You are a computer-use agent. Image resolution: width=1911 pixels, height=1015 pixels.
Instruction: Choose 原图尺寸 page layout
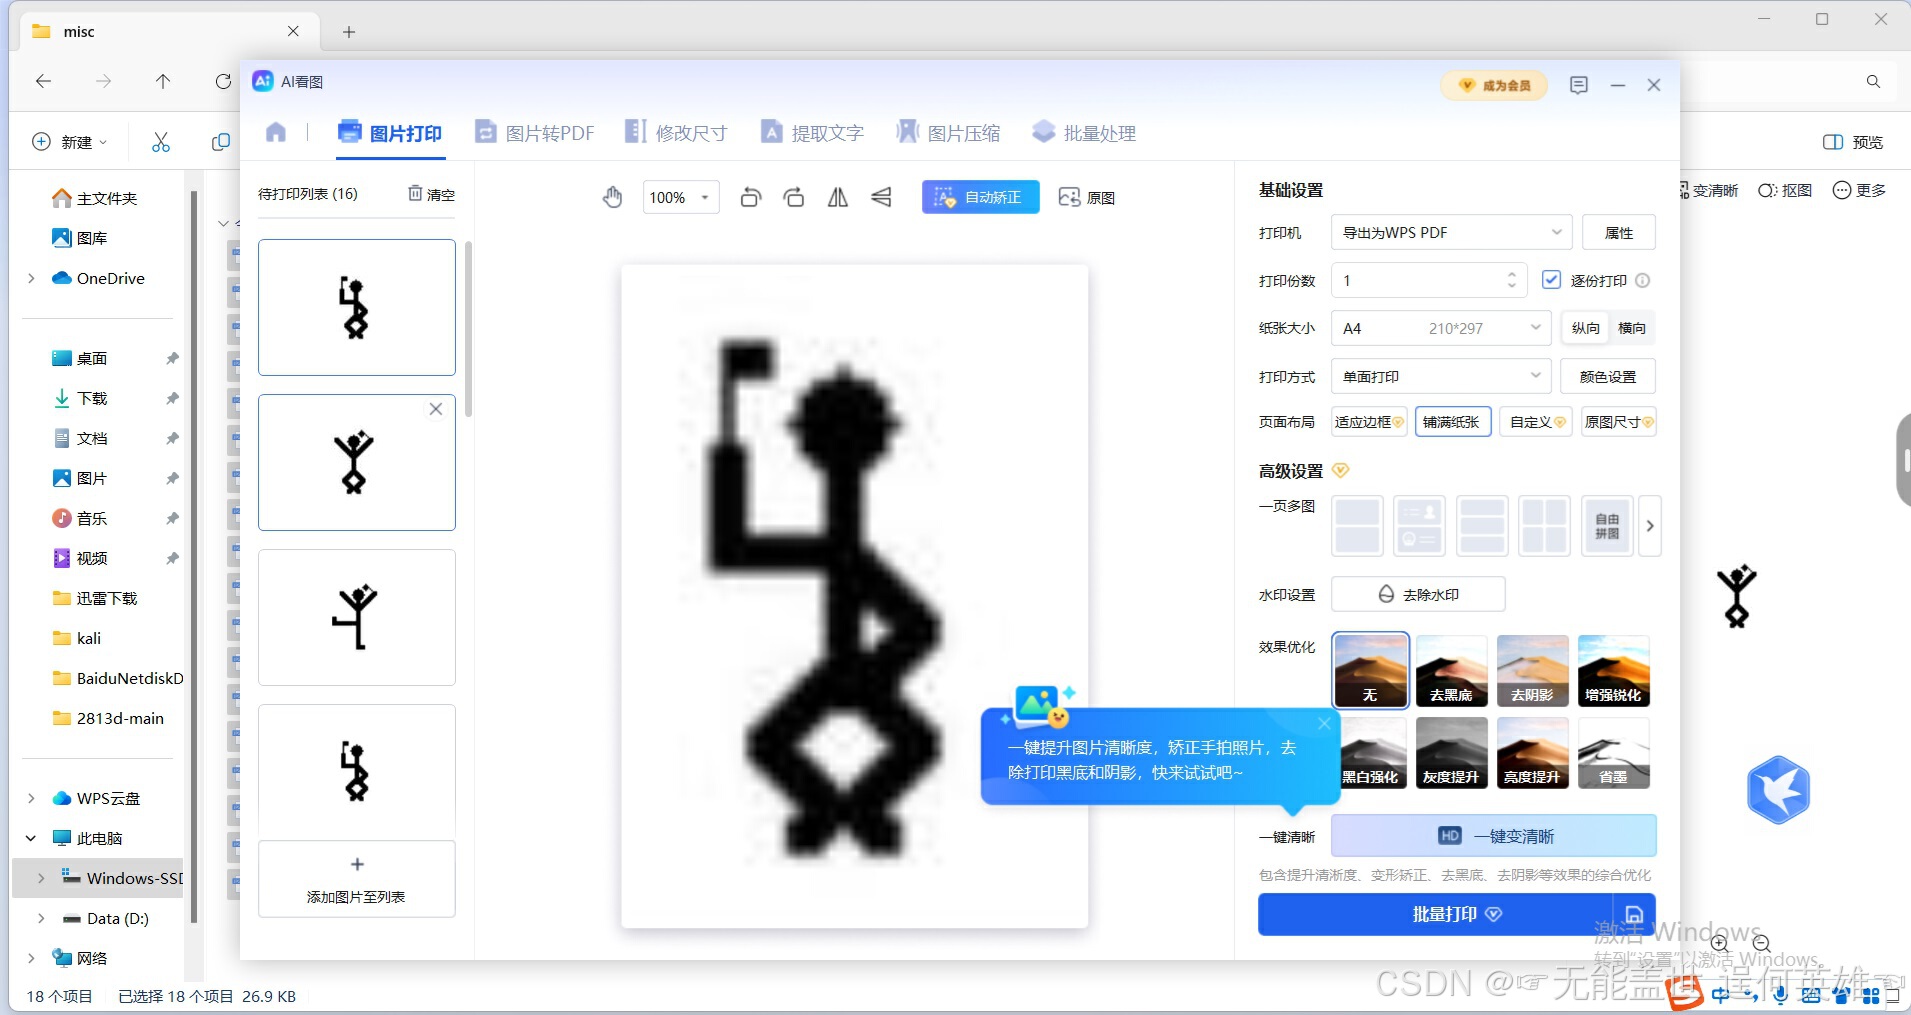pyautogui.click(x=1618, y=422)
